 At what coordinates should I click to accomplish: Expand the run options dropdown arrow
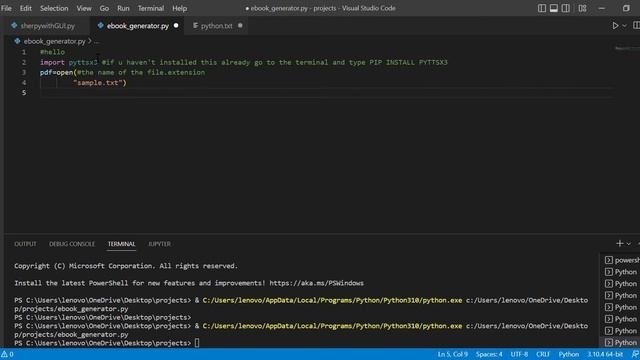click(x=624, y=26)
